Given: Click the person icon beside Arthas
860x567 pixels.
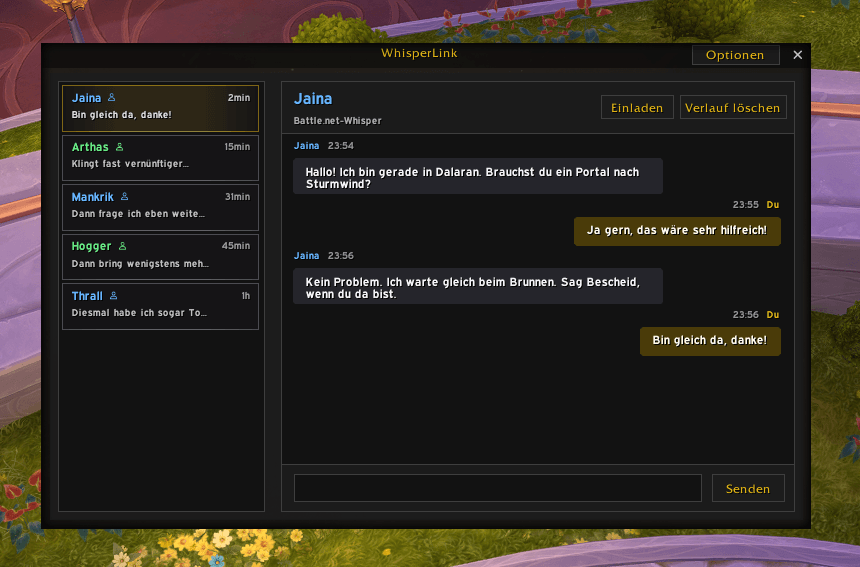Looking at the screenshot, I should 120,147.
